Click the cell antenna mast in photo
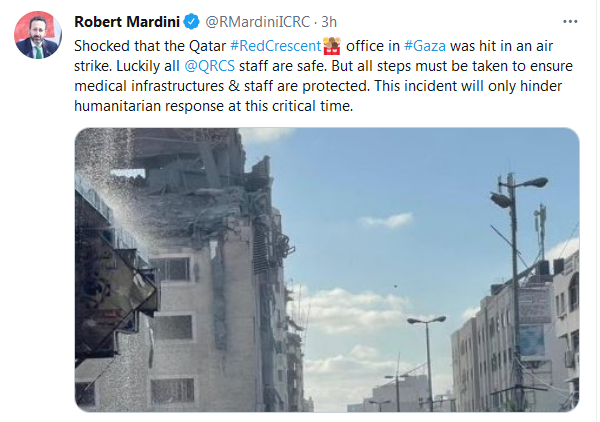This screenshot has height=422, width=600. (540, 231)
